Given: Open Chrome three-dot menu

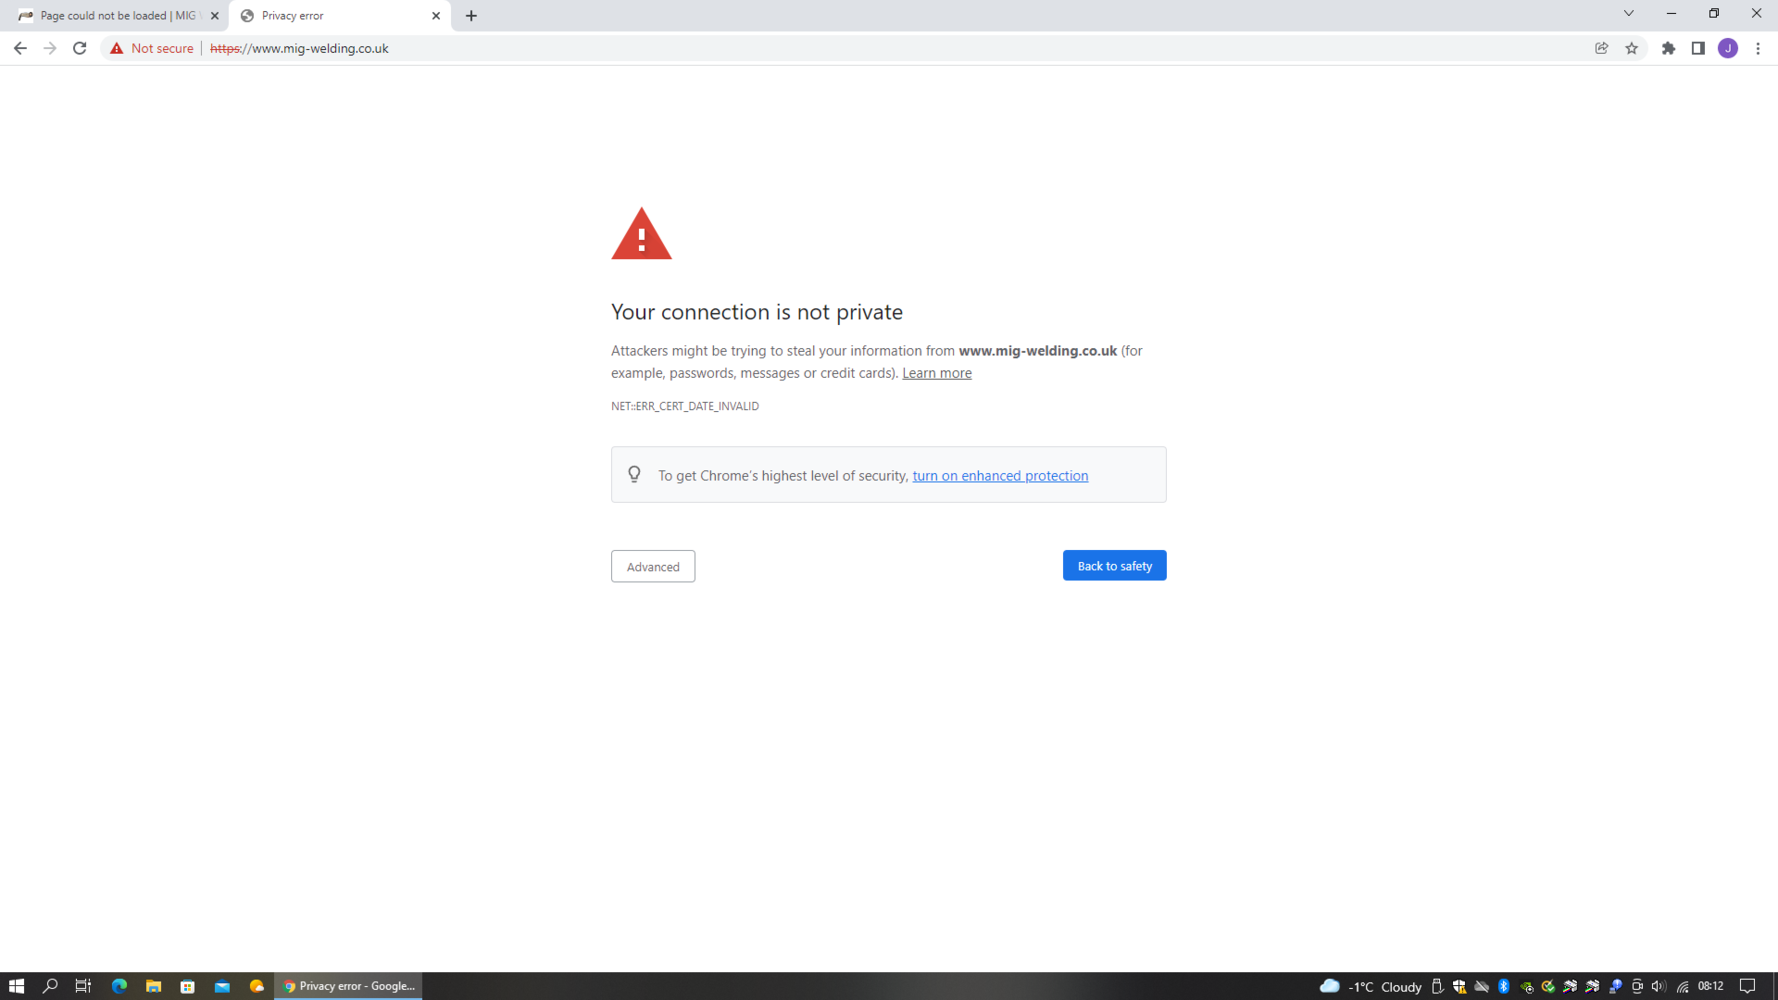Looking at the screenshot, I should [x=1757, y=48].
